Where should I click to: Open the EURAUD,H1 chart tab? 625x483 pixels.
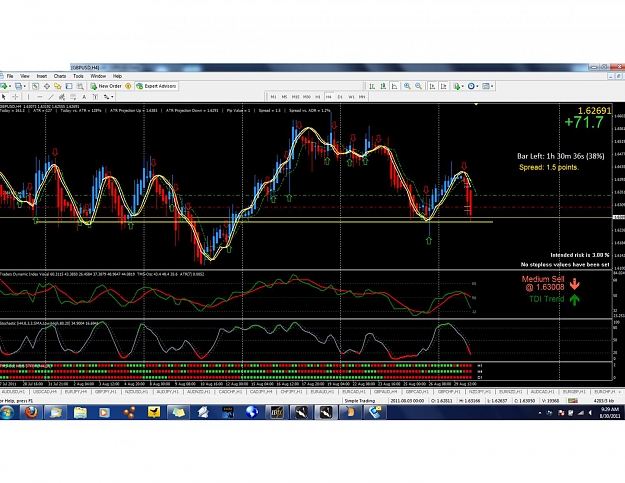(322, 392)
